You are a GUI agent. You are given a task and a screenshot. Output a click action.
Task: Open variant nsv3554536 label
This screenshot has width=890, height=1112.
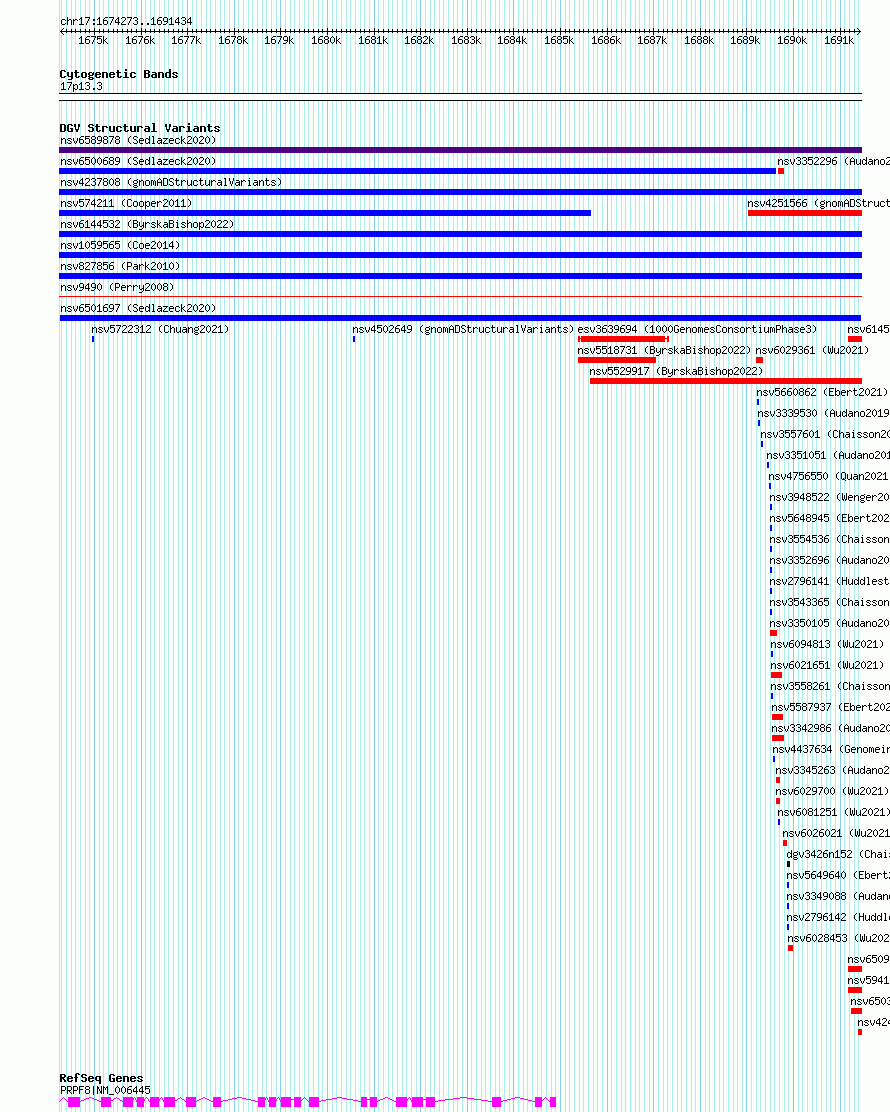829,540
